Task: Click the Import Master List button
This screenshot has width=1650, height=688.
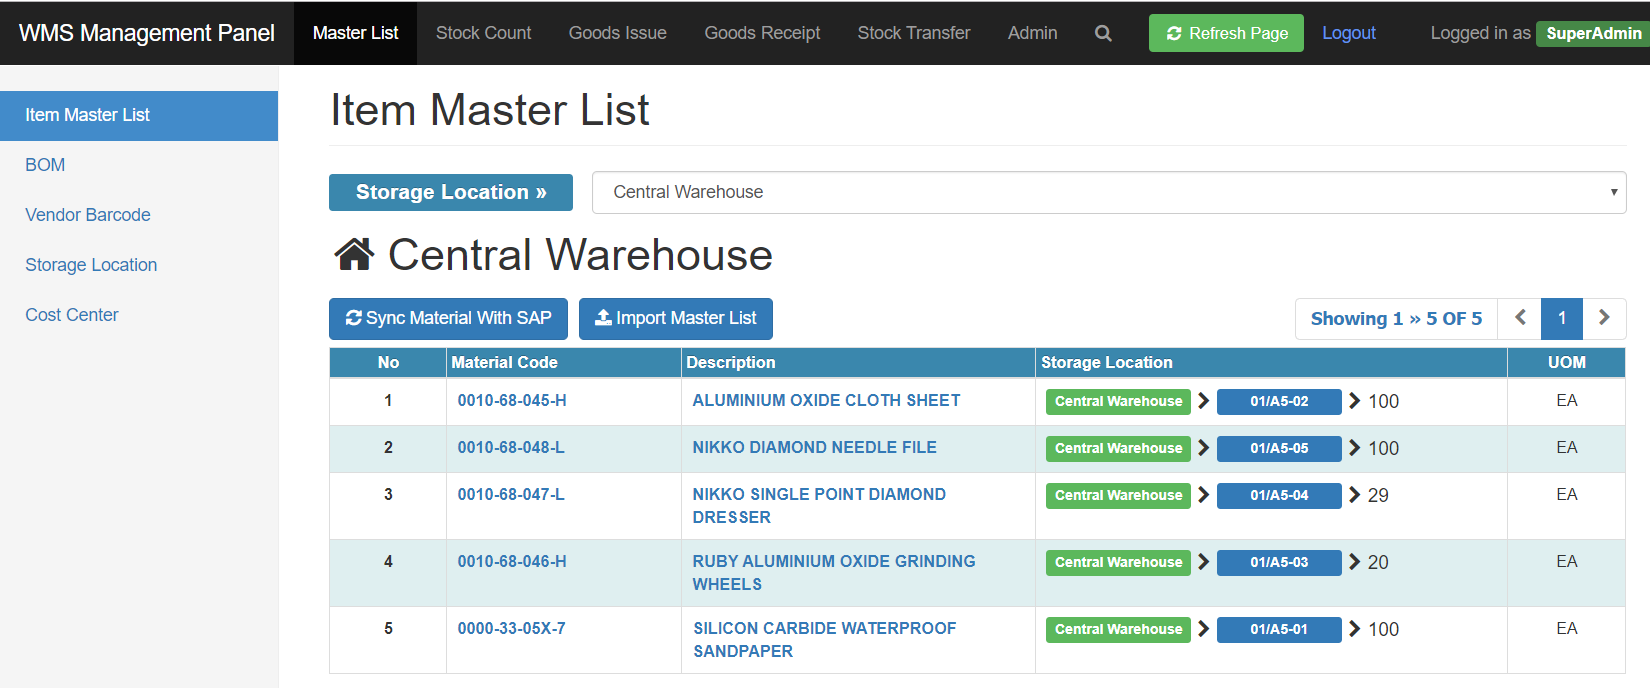Action: [x=676, y=318]
